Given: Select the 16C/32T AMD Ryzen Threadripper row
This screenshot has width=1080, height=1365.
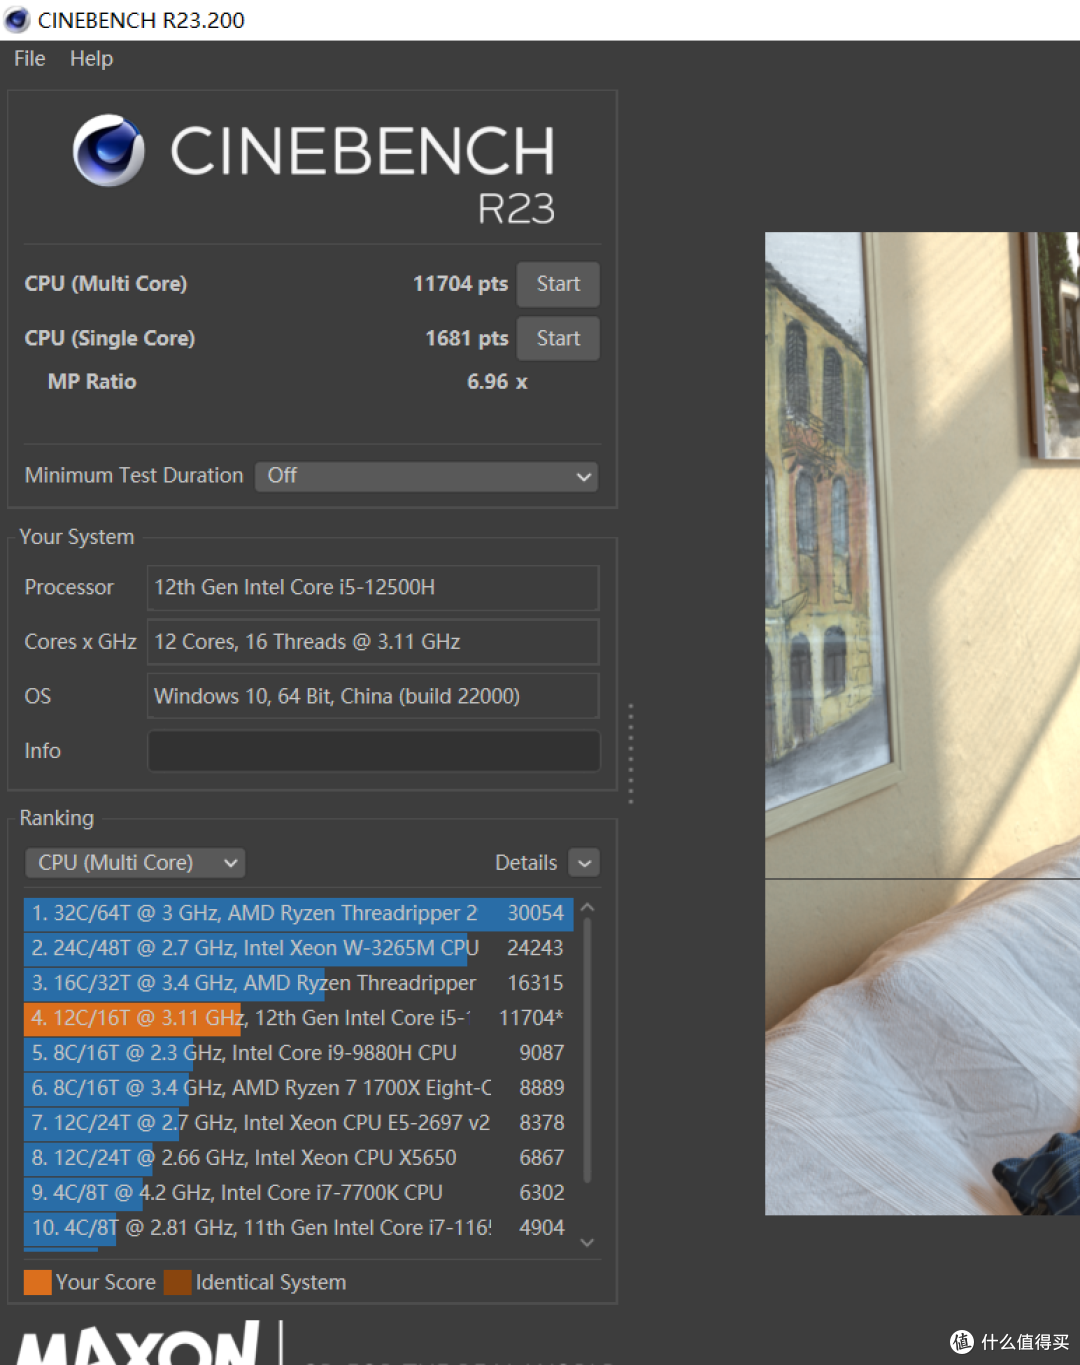Looking at the screenshot, I should pos(298,983).
